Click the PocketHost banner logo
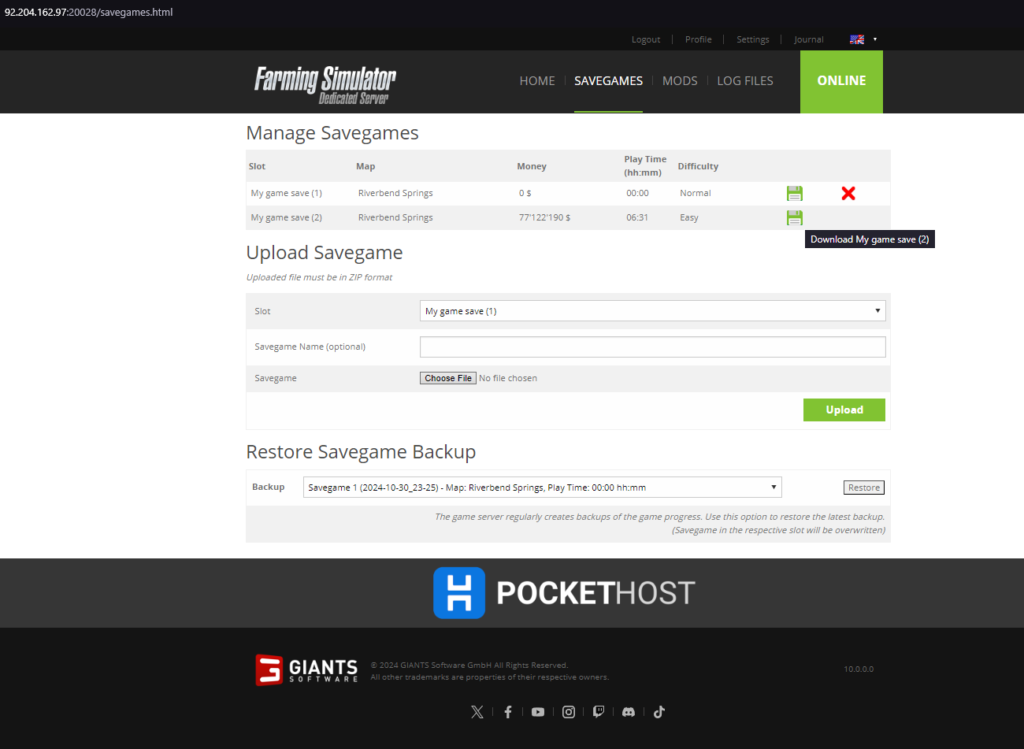The height and width of the screenshot is (749, 1024). point(564,593)
